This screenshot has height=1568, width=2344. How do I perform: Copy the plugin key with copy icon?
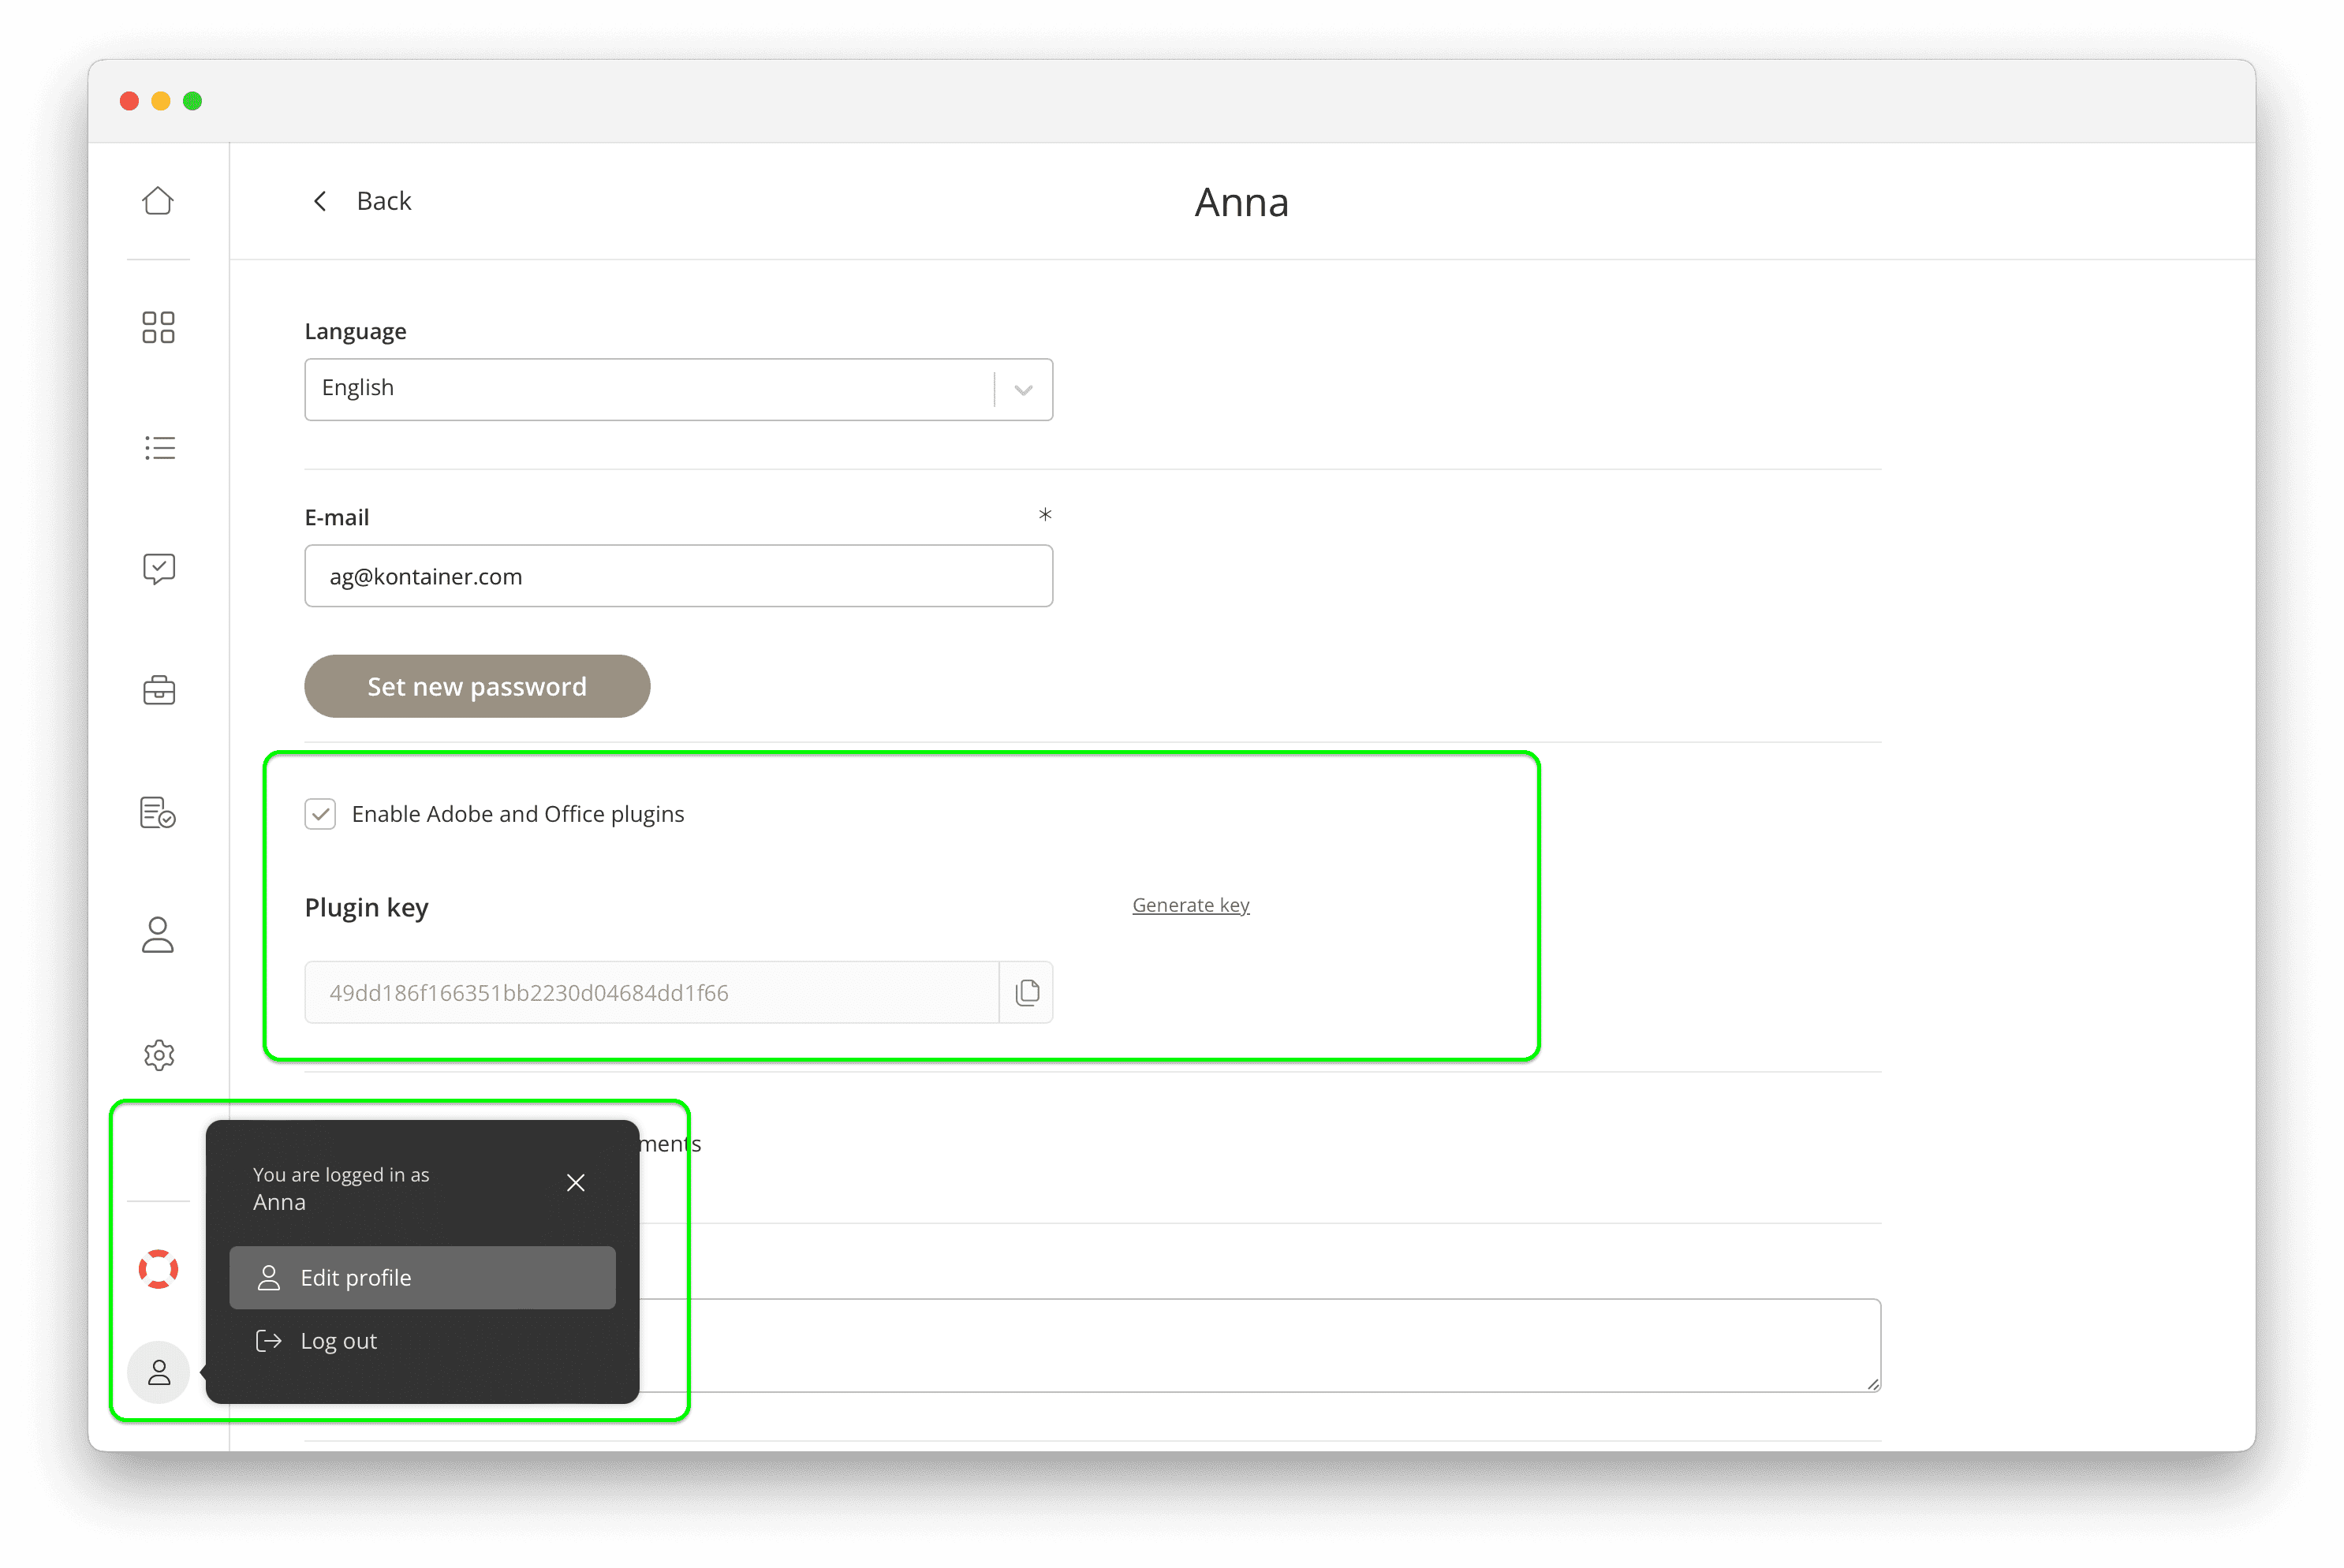[1027, 992]
